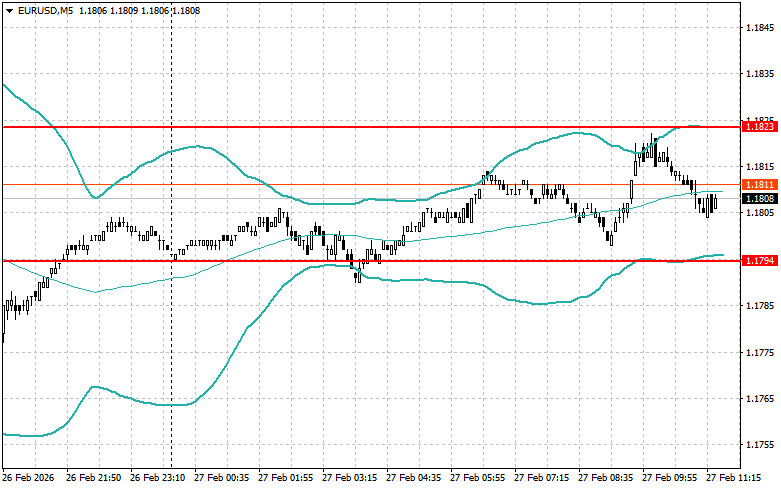Viewport: 781px width, 489px height.
Task: Click the 27 Feb 04:35 time label
Action: (x=413, y=477)
